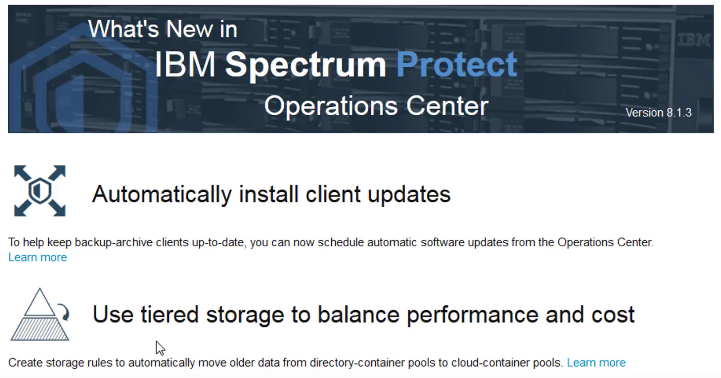Image resolution: width=721 pixels, height=378 pixels.
Task: Click the Use tiered storage heading
Action: pyautogui.click(x=363, y=315)
